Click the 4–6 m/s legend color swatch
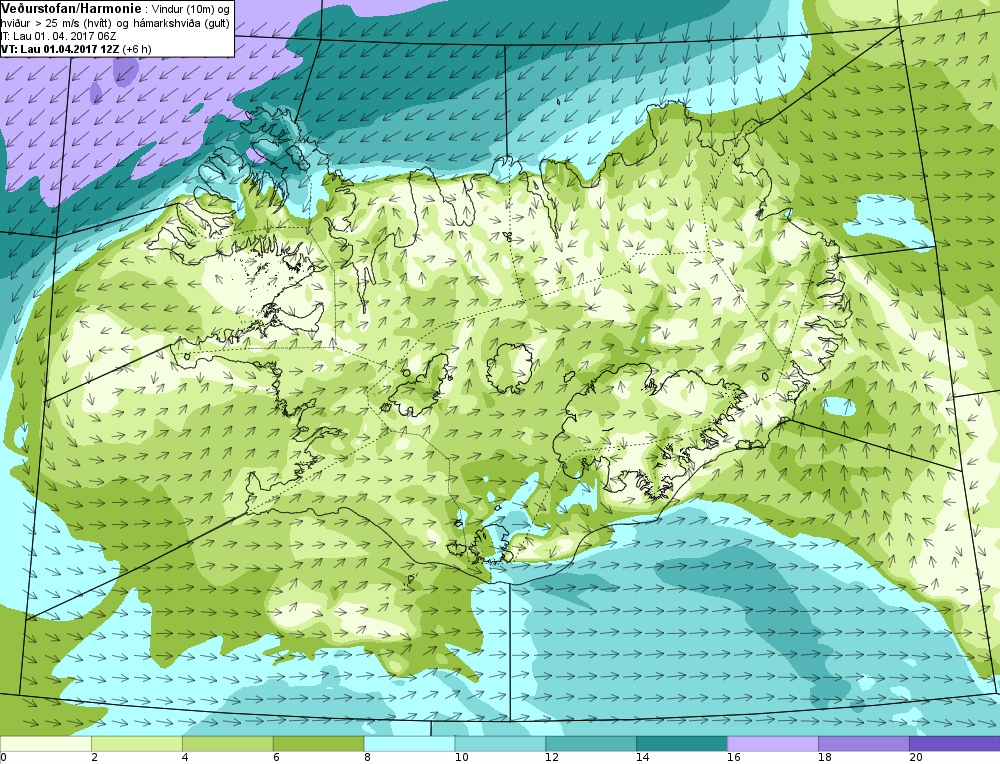 [228, 744]
